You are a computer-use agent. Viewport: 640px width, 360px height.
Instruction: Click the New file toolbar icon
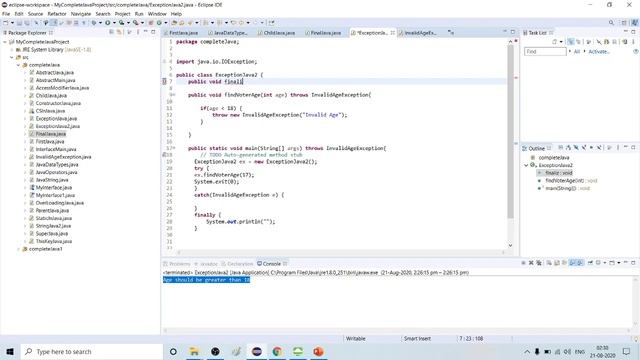(x=5, y=23)
